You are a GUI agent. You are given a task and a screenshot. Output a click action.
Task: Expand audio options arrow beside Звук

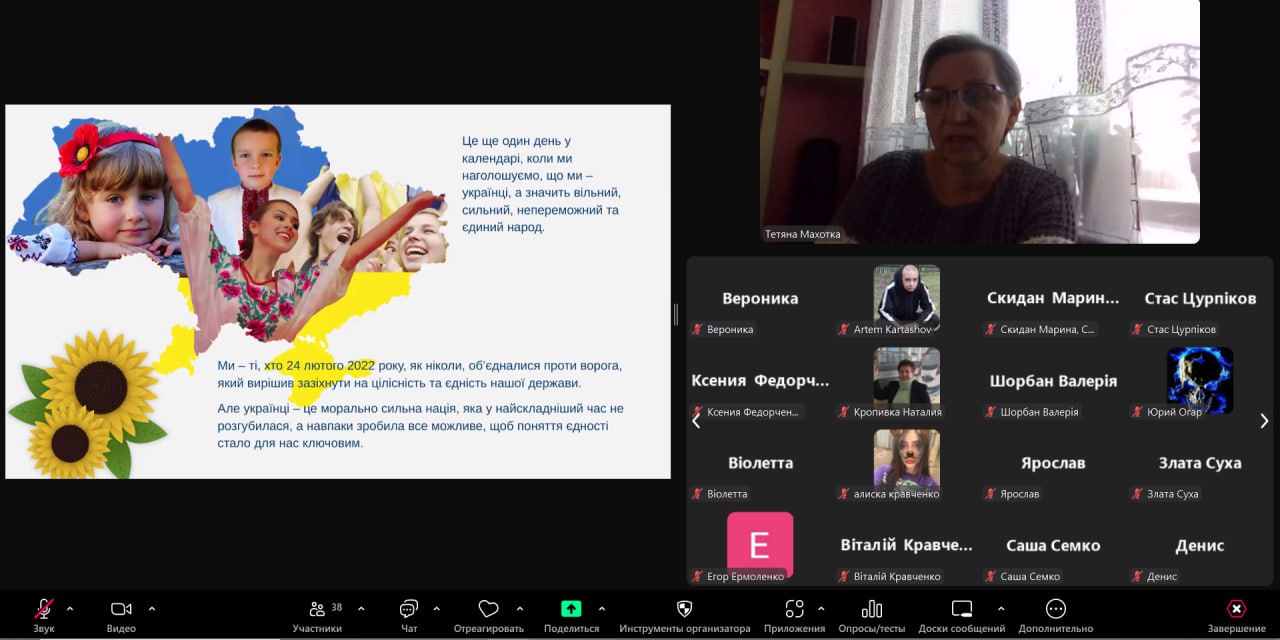point(70,608)
